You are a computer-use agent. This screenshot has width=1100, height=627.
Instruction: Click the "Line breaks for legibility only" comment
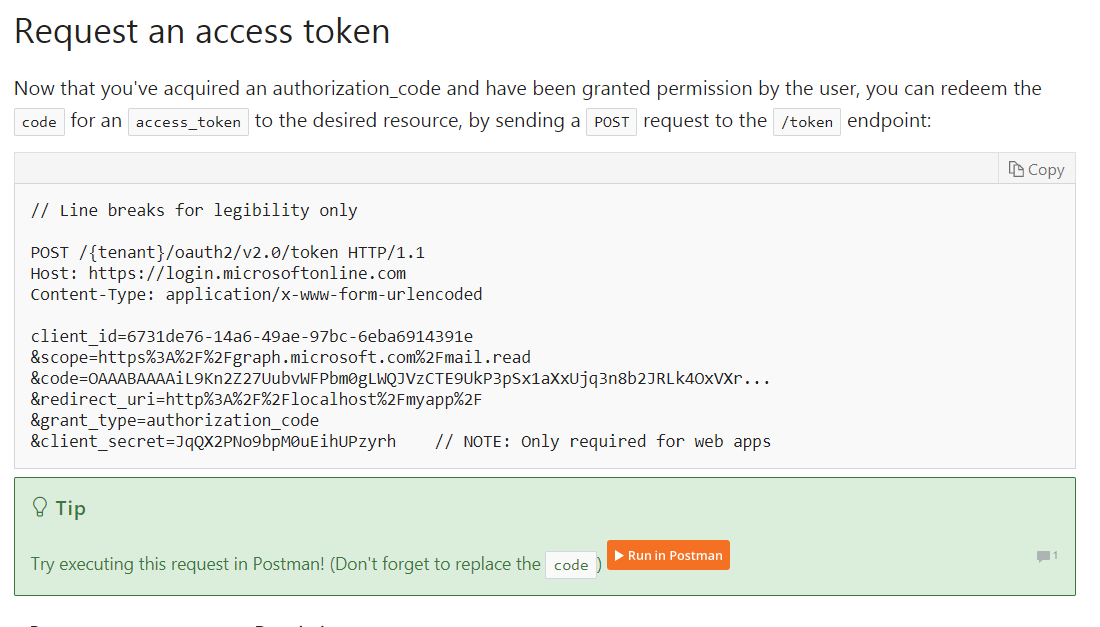pos(194,210)
